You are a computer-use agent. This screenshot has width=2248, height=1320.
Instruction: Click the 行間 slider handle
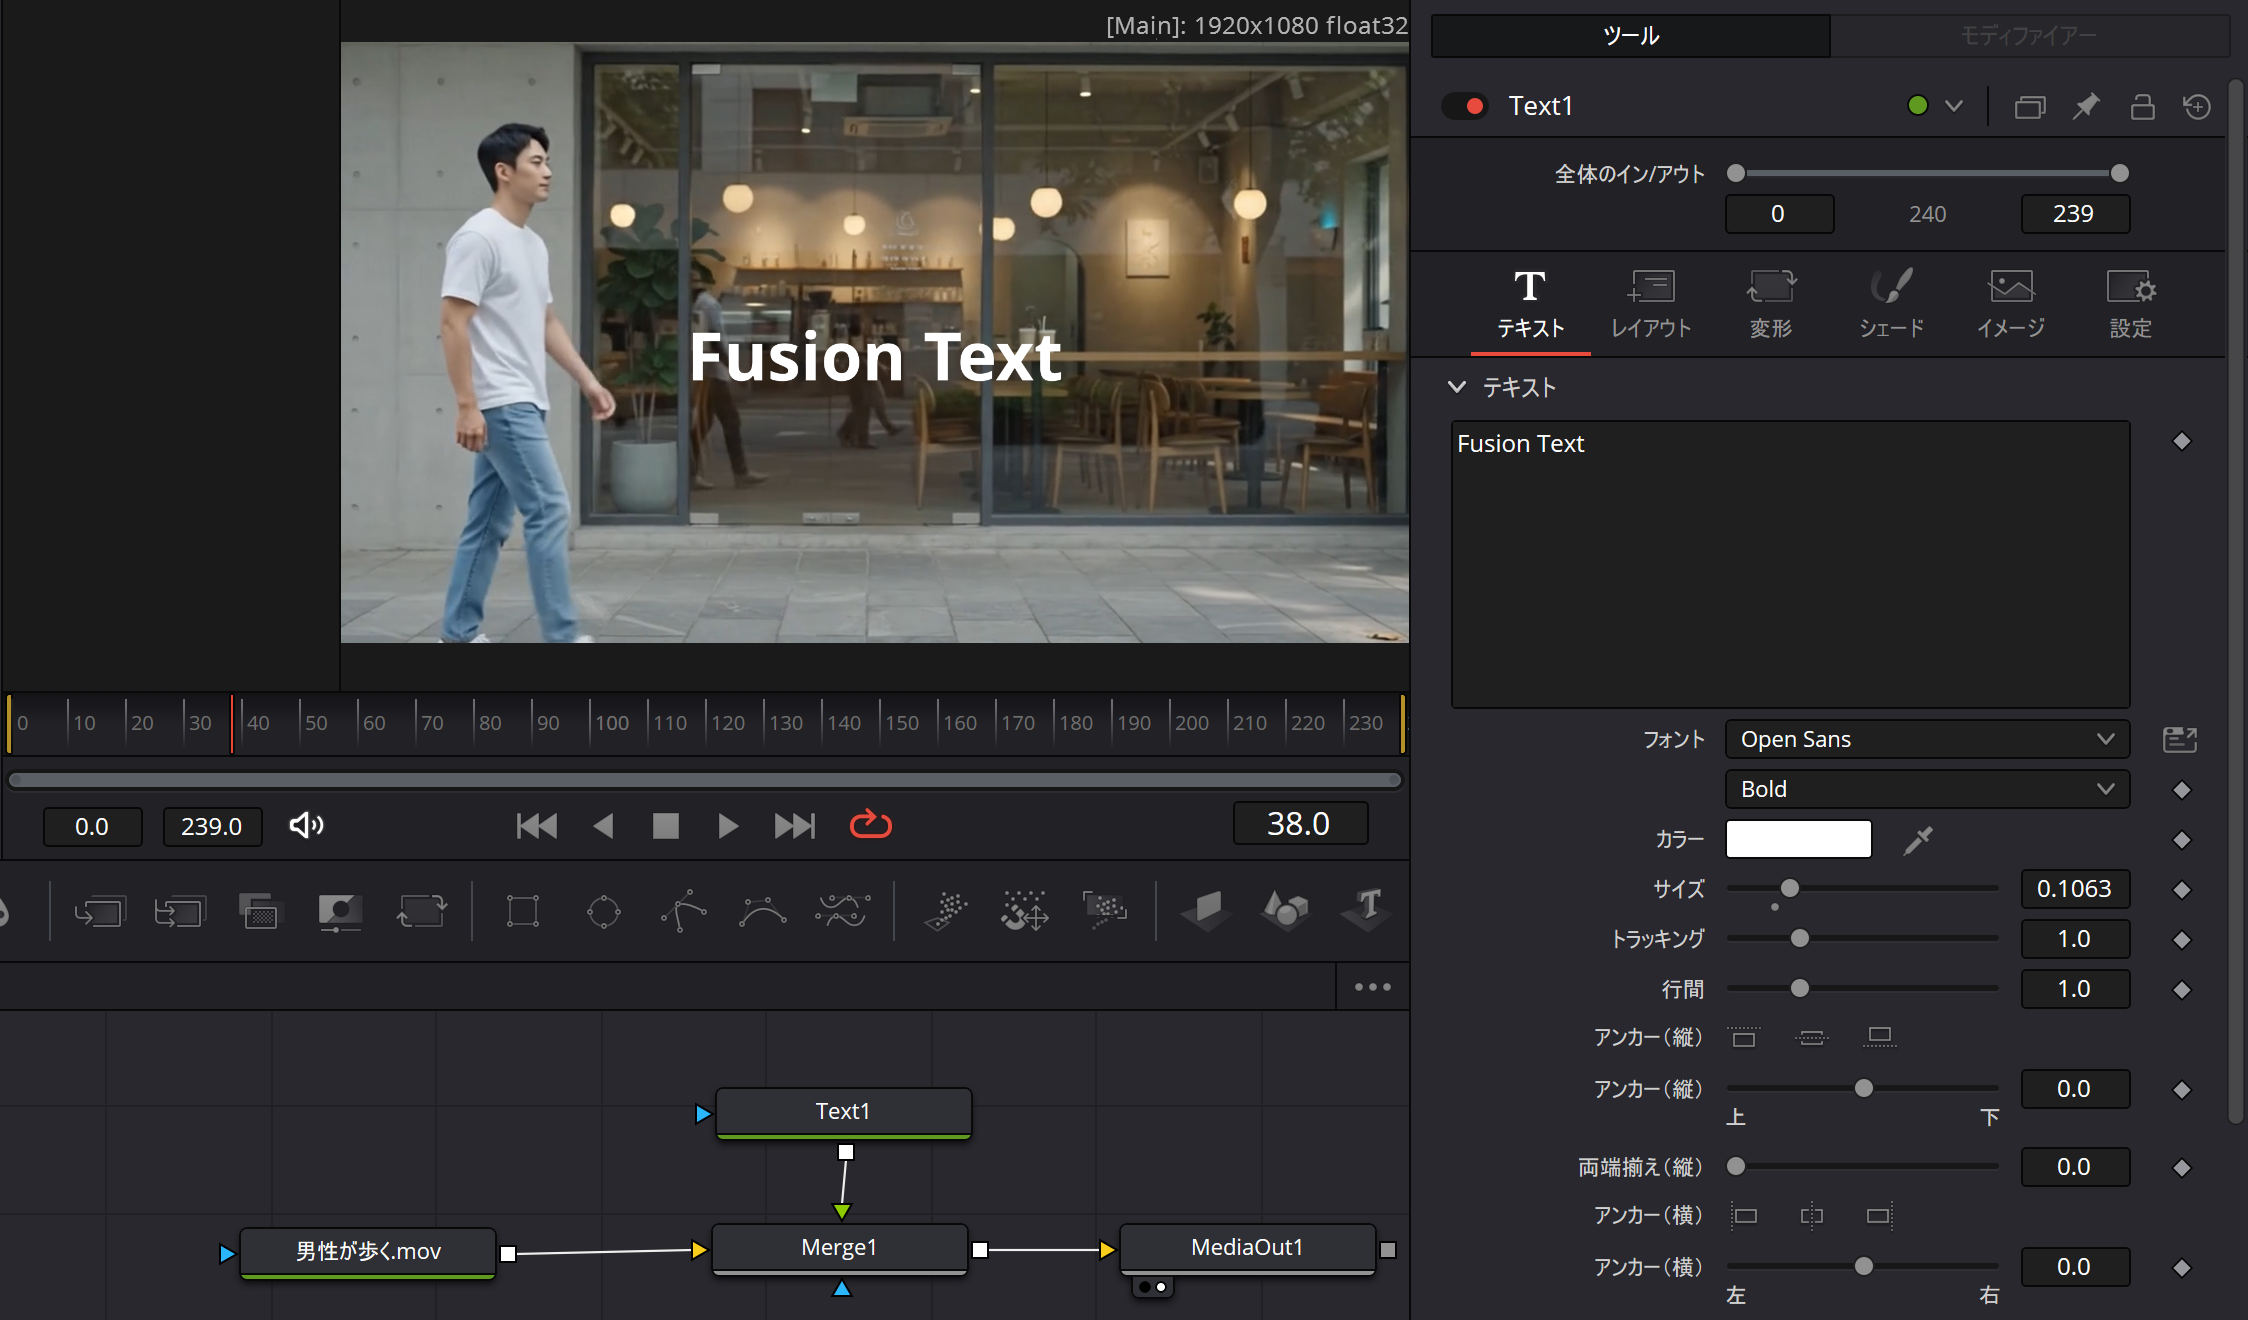click(1800, 988)
